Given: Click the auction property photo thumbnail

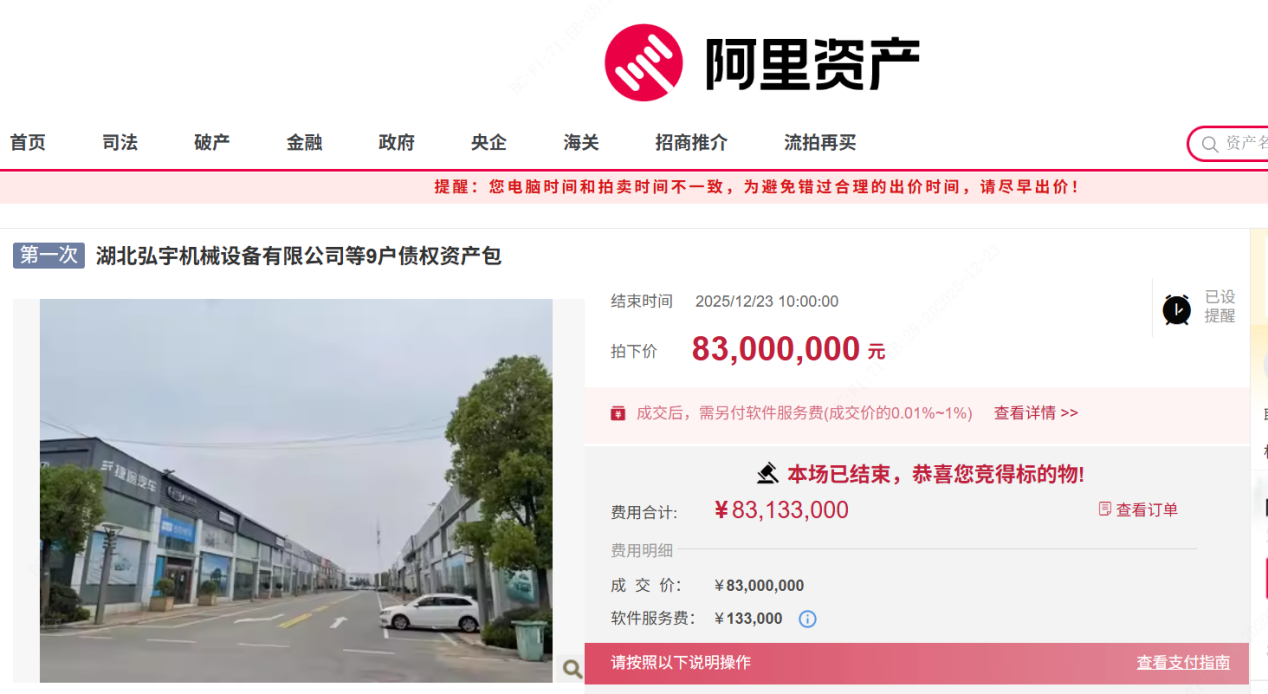Looking at the screenshot, I should tap(296, 491).
